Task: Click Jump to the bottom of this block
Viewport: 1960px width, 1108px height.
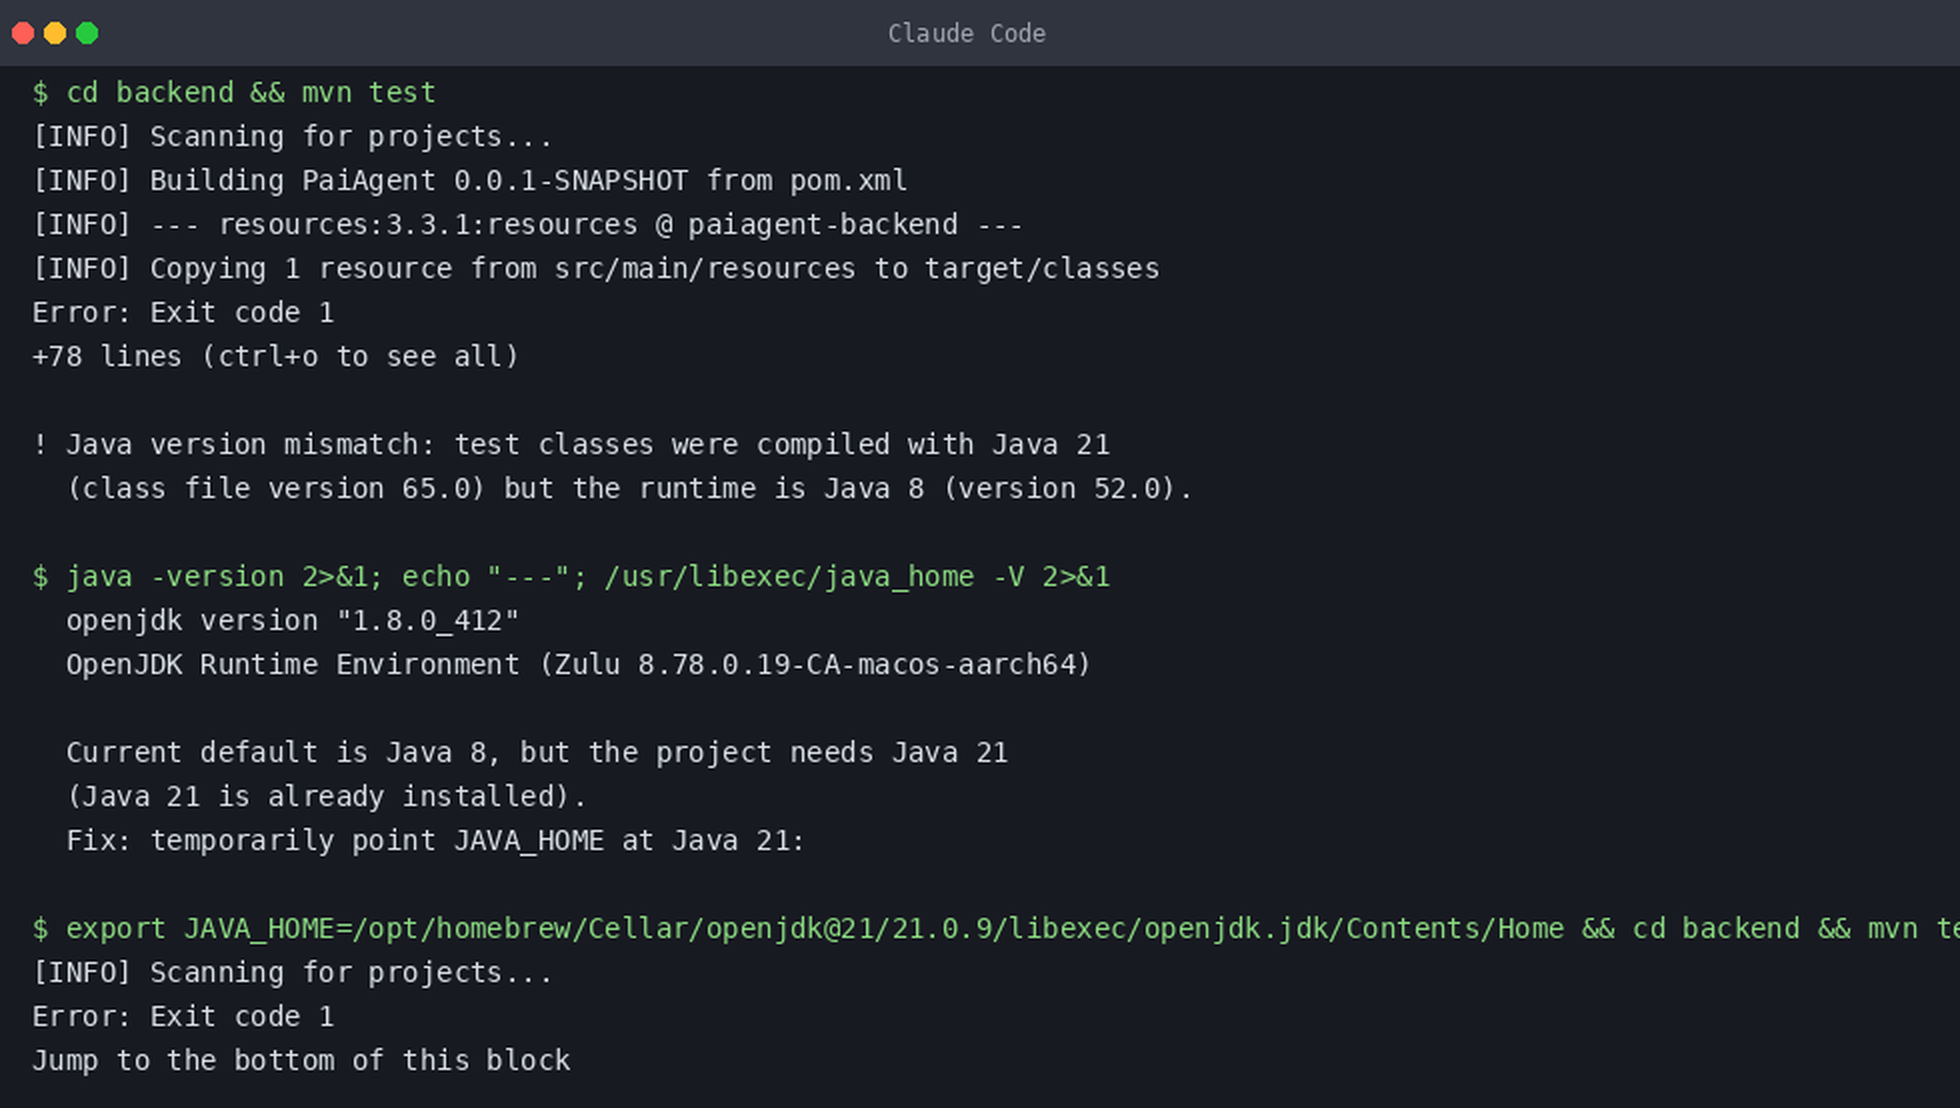Action: (301, 1060)
